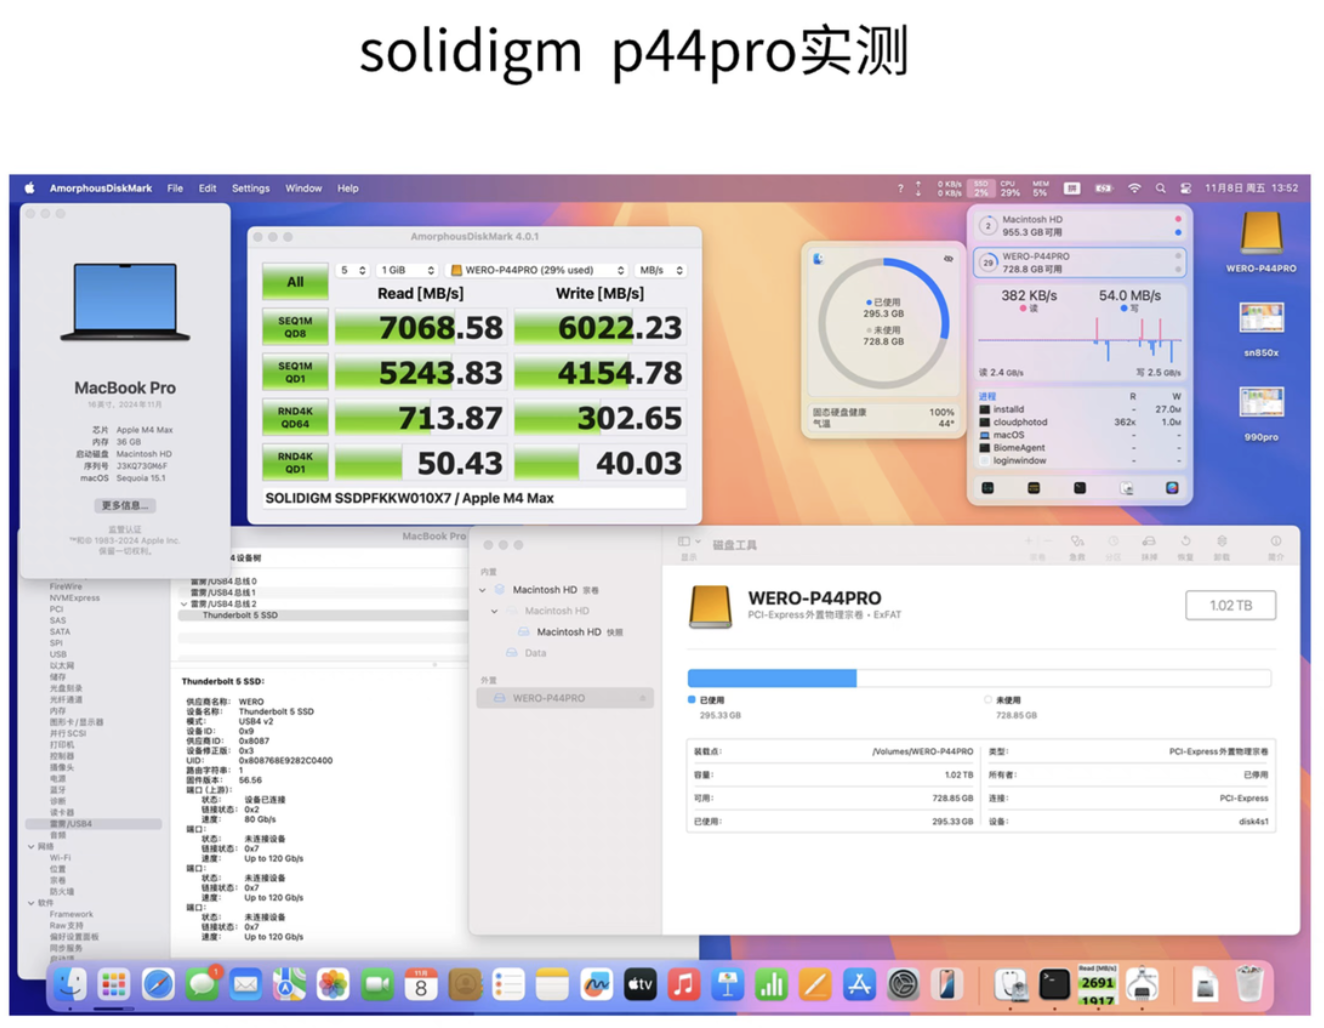Click the blue used-space bar in Disk Utility

point(772,678)
